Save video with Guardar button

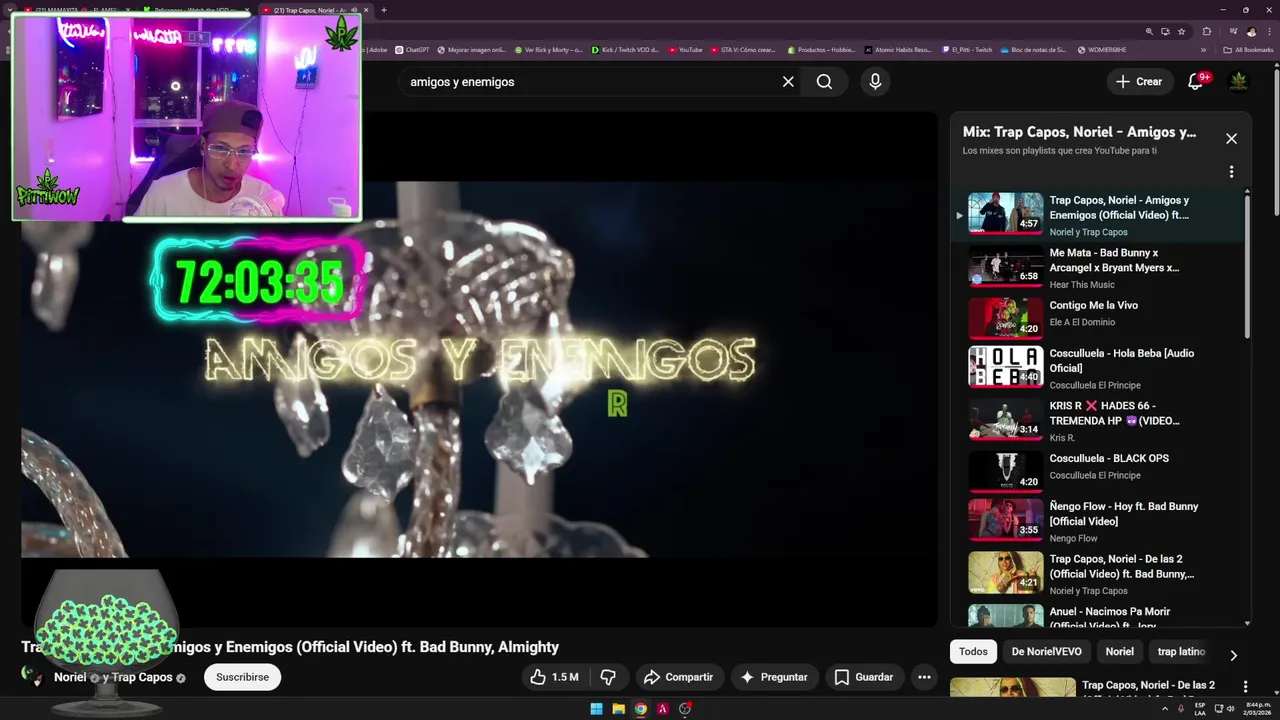[864, 677]
